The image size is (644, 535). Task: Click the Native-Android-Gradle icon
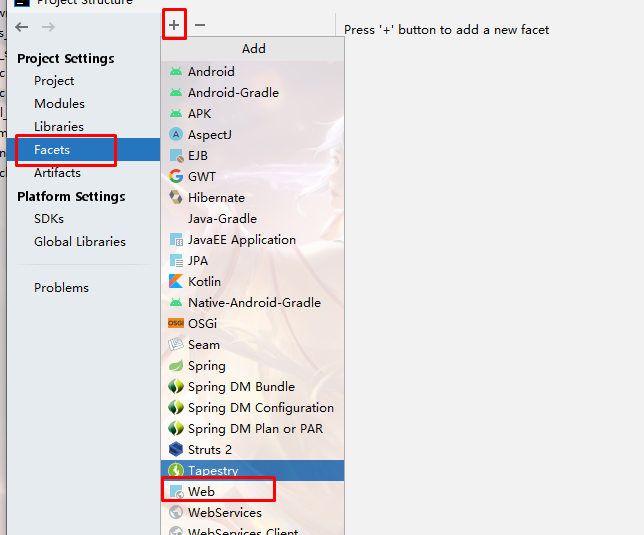point(176,303)
